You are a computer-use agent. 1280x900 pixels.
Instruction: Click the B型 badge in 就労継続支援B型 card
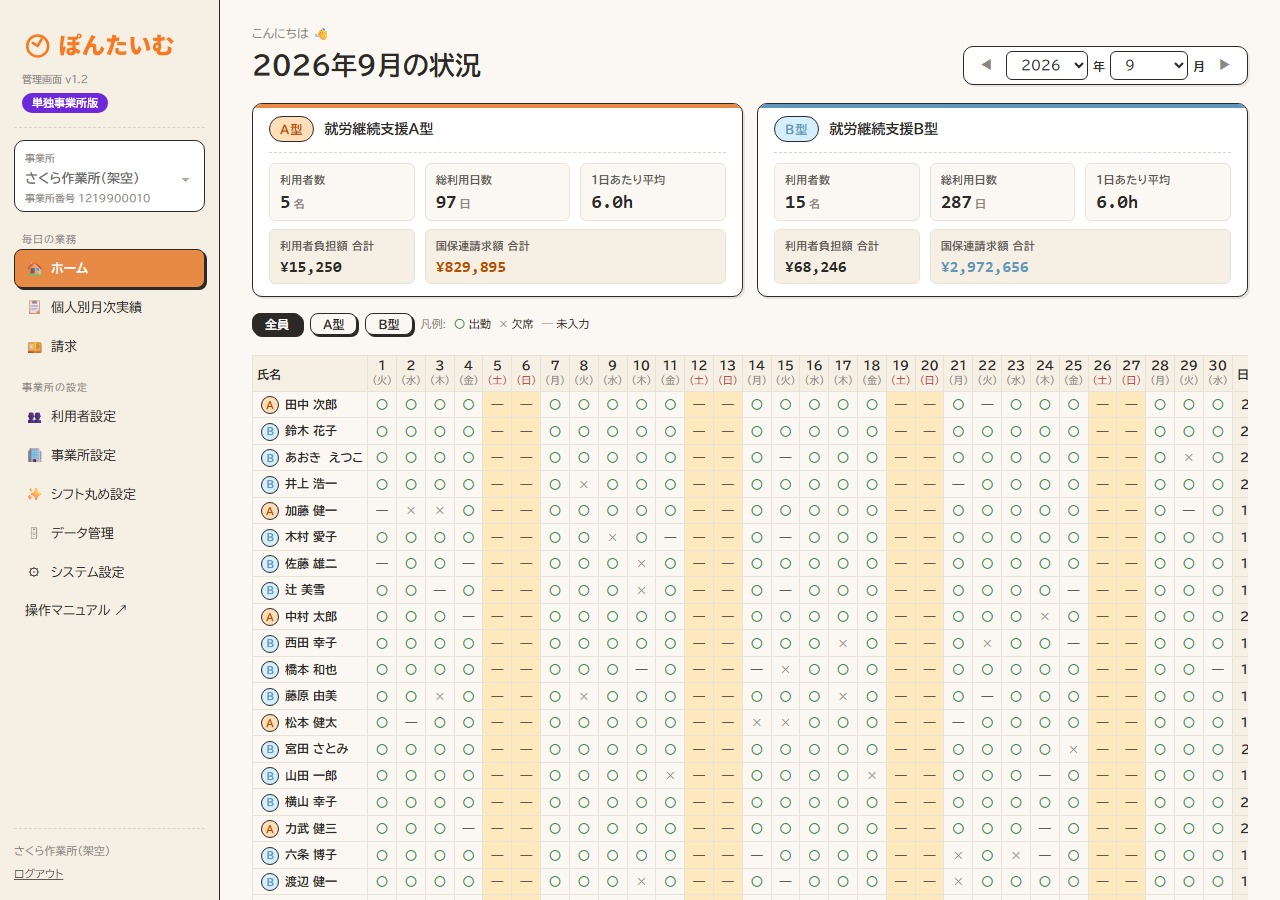pos(796,130)
